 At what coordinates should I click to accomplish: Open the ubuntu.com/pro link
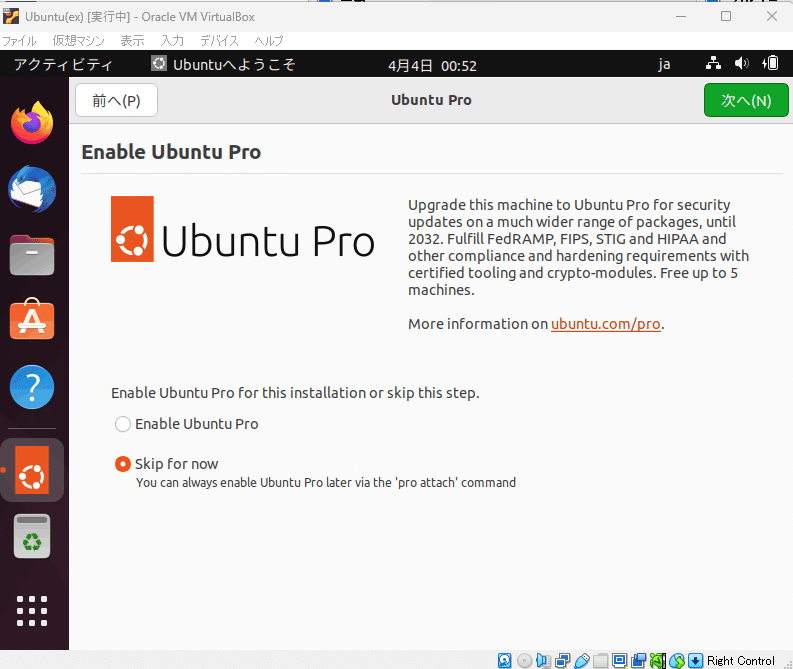coord(605,324)
